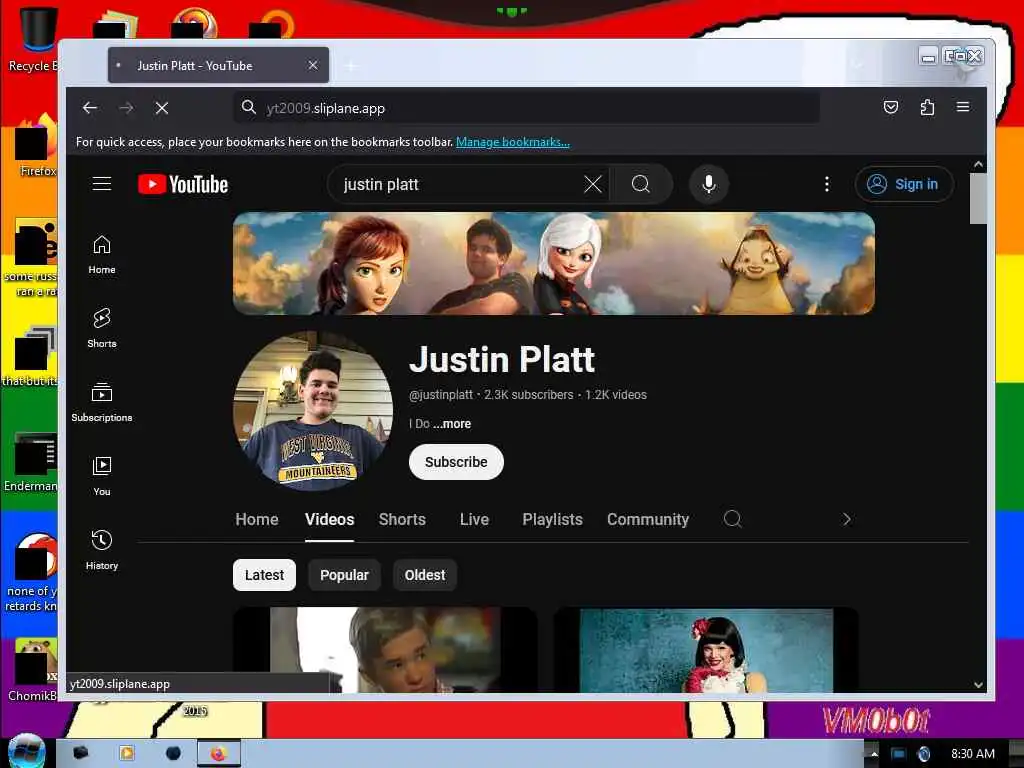This screenshot has width=1024, height=768.
Task: Search within the channel using tab magnifier
Action: (733, 519)
